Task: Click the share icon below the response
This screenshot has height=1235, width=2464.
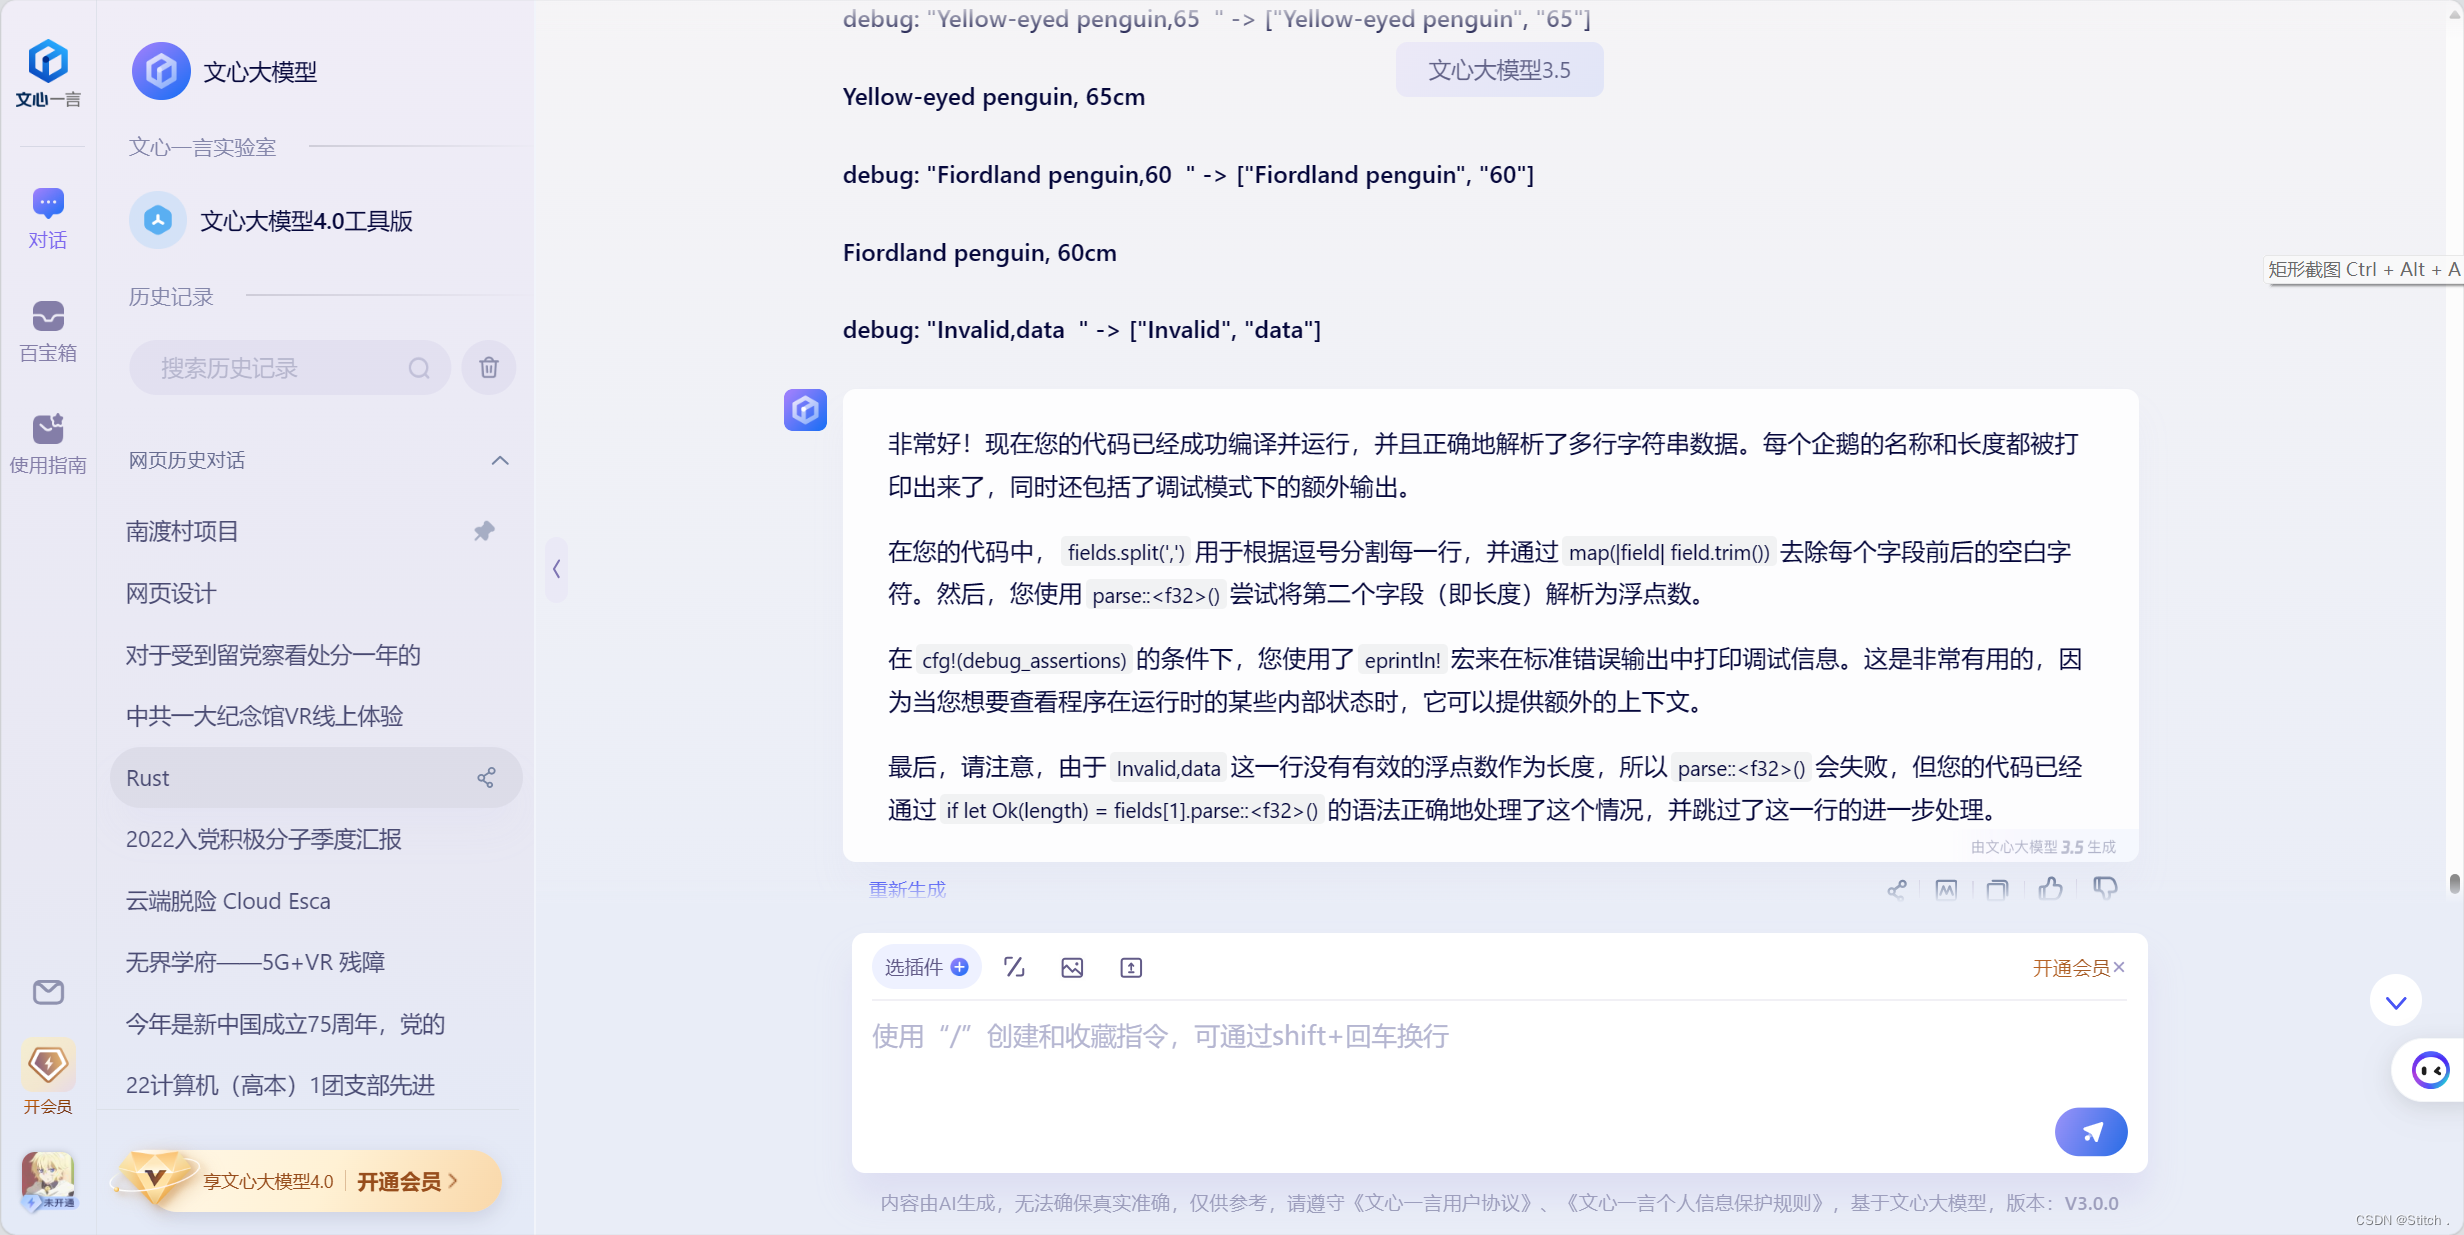Action: [1896, 889]
